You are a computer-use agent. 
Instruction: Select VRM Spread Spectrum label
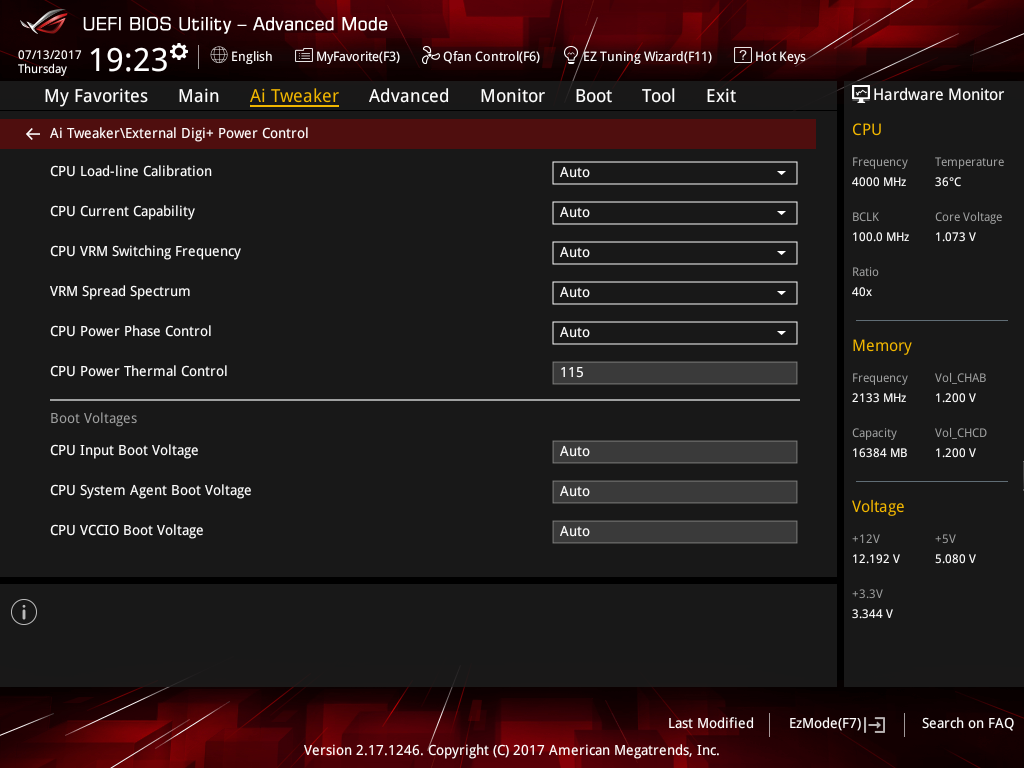point(120,291)
